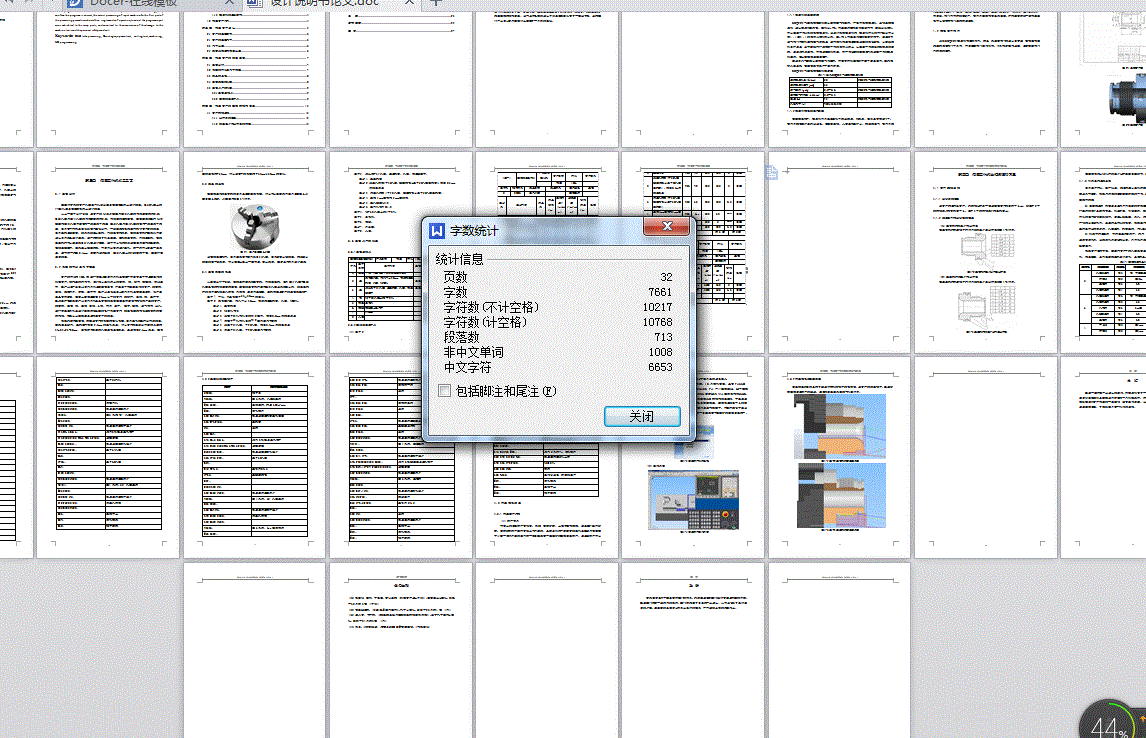Click the value 6653
The width and height of the screenshot is (1146, 738).
pyautogui.click(x=661, y=368)
